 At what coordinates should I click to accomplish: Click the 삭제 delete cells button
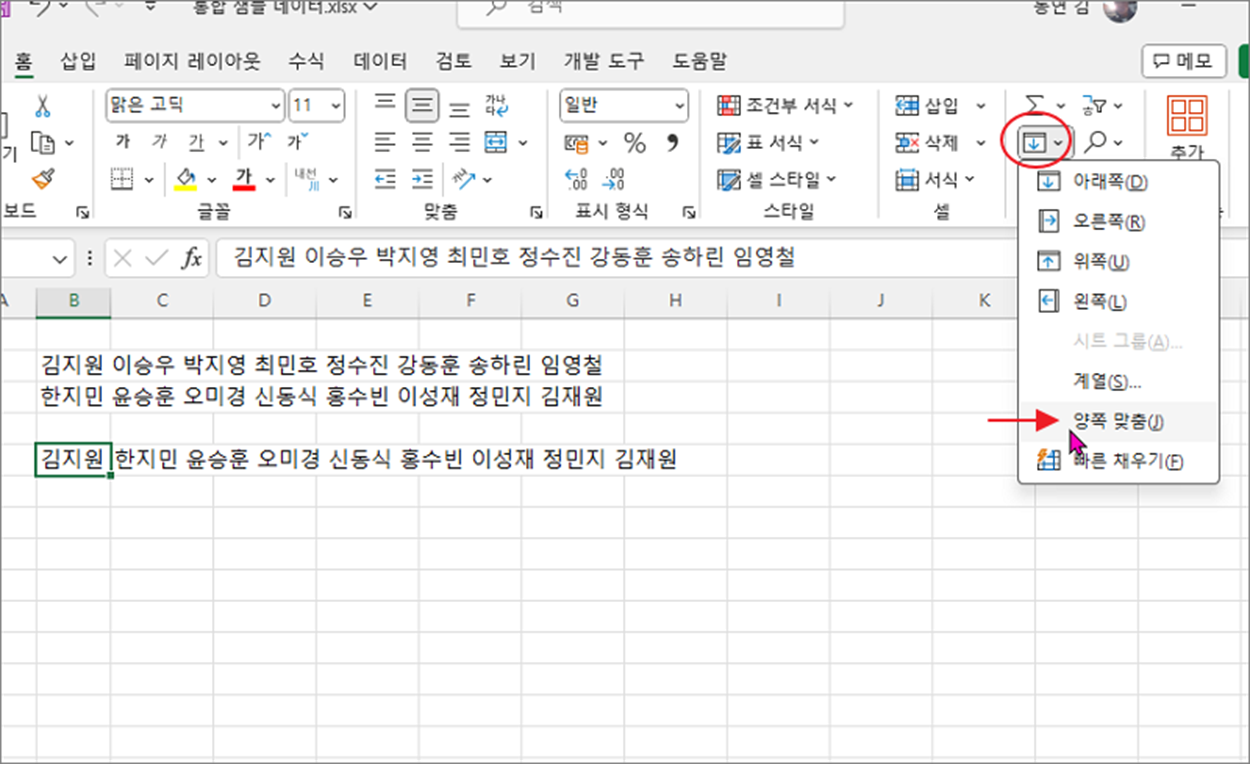tap(927, 143)
